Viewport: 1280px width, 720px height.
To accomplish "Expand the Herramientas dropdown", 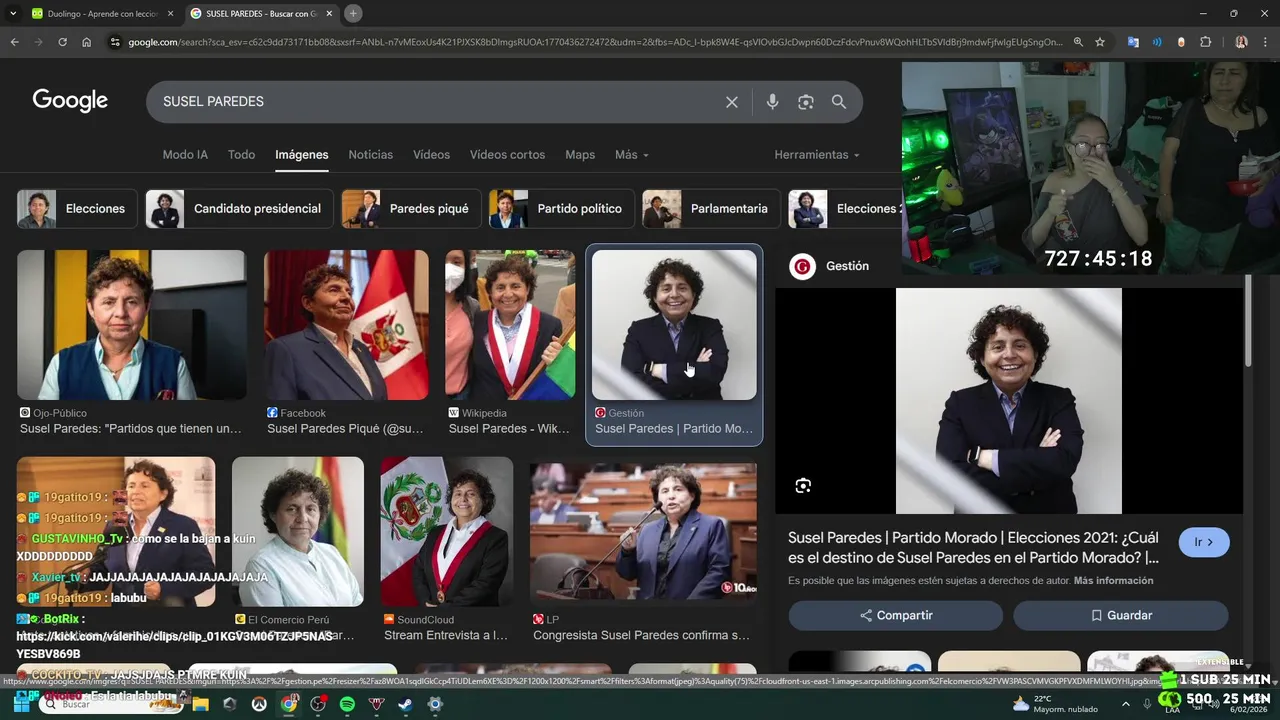I will (817, 155).
